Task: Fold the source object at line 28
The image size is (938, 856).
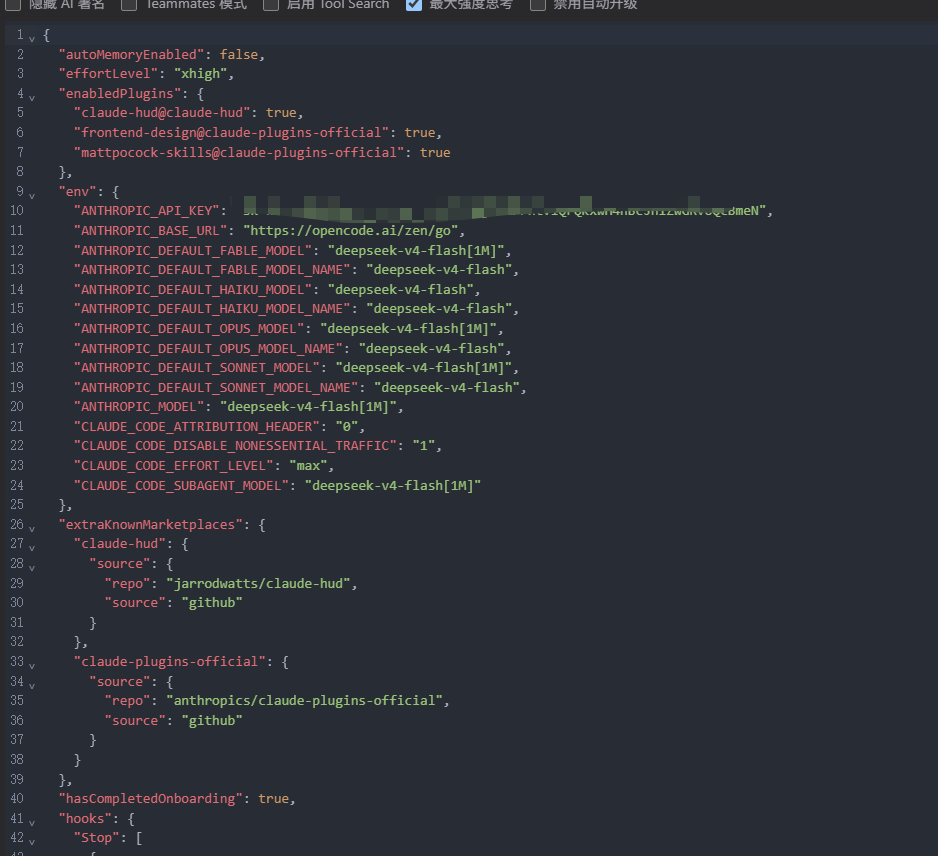Action: click(x=32, y=568)
